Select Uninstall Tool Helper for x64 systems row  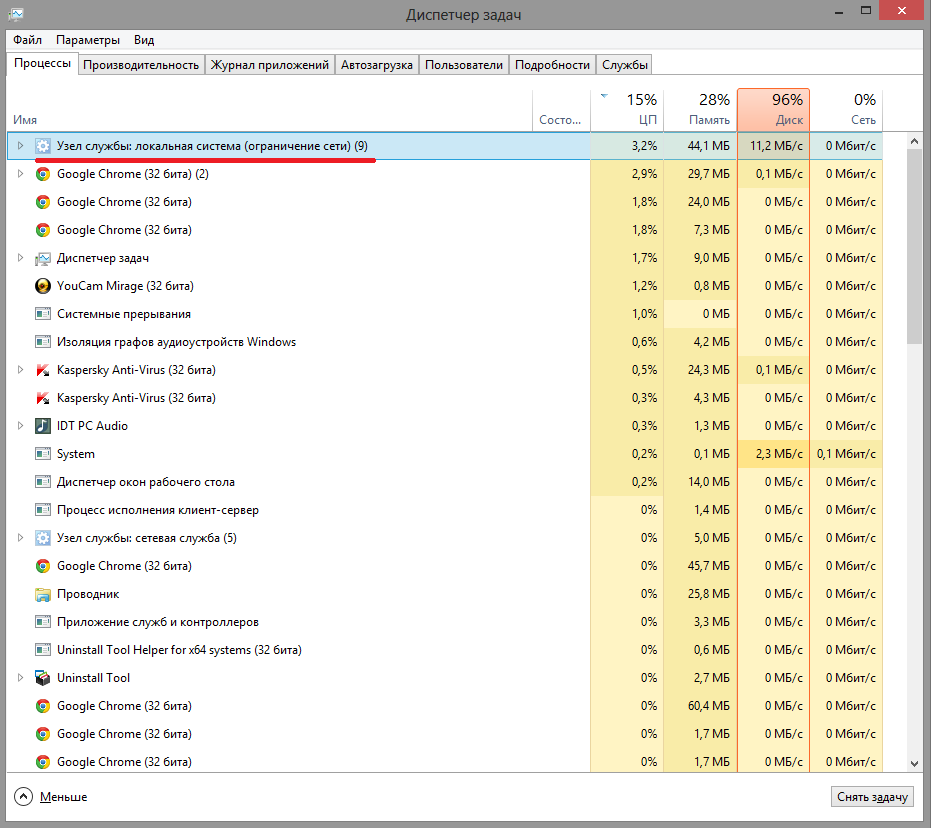point(445,650)
